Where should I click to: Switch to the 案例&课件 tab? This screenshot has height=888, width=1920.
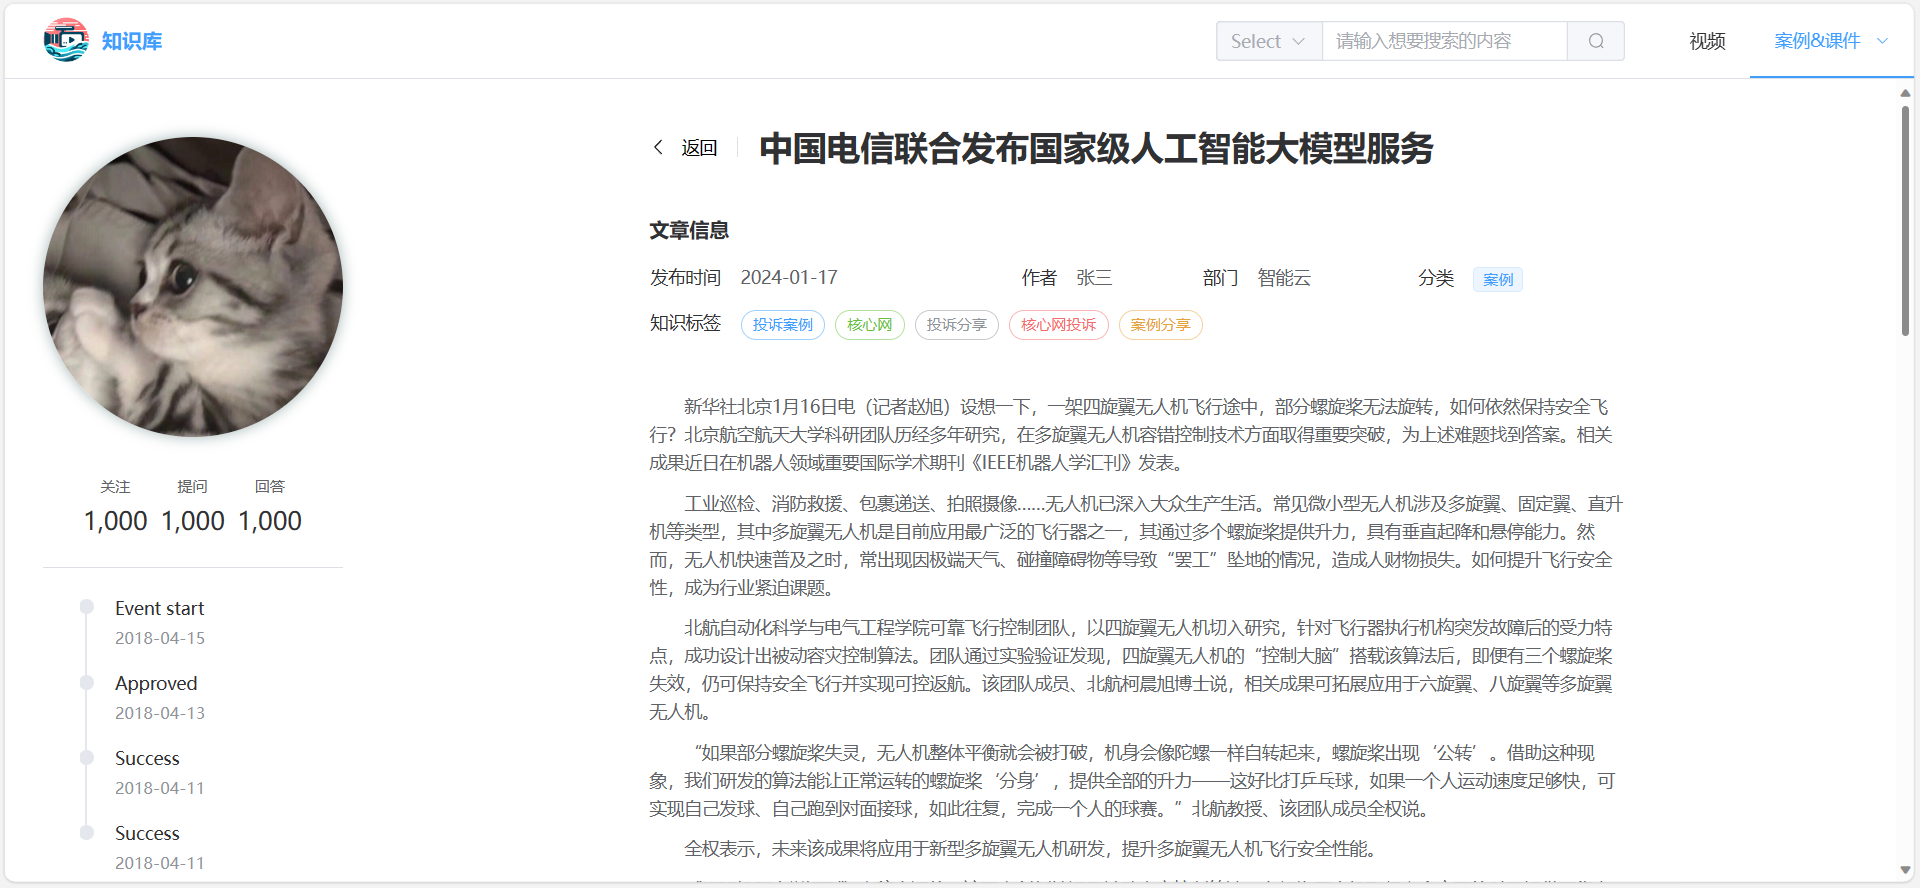[1817, 41]
